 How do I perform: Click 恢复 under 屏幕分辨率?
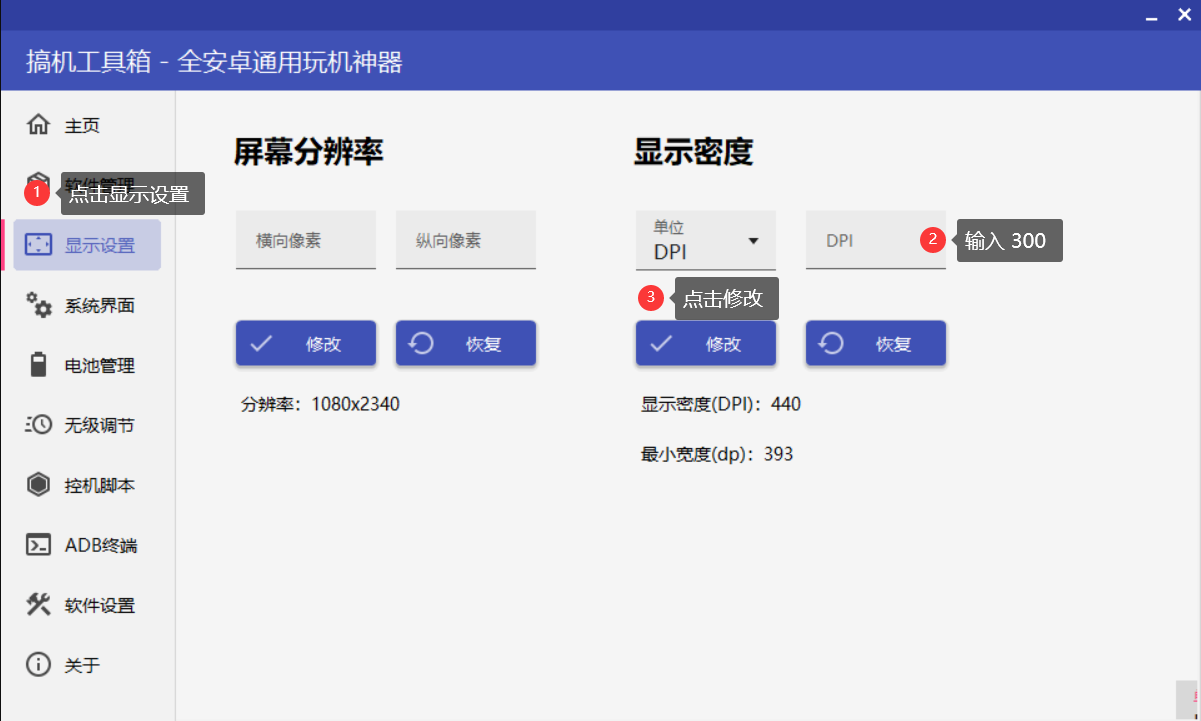[466, 343]
